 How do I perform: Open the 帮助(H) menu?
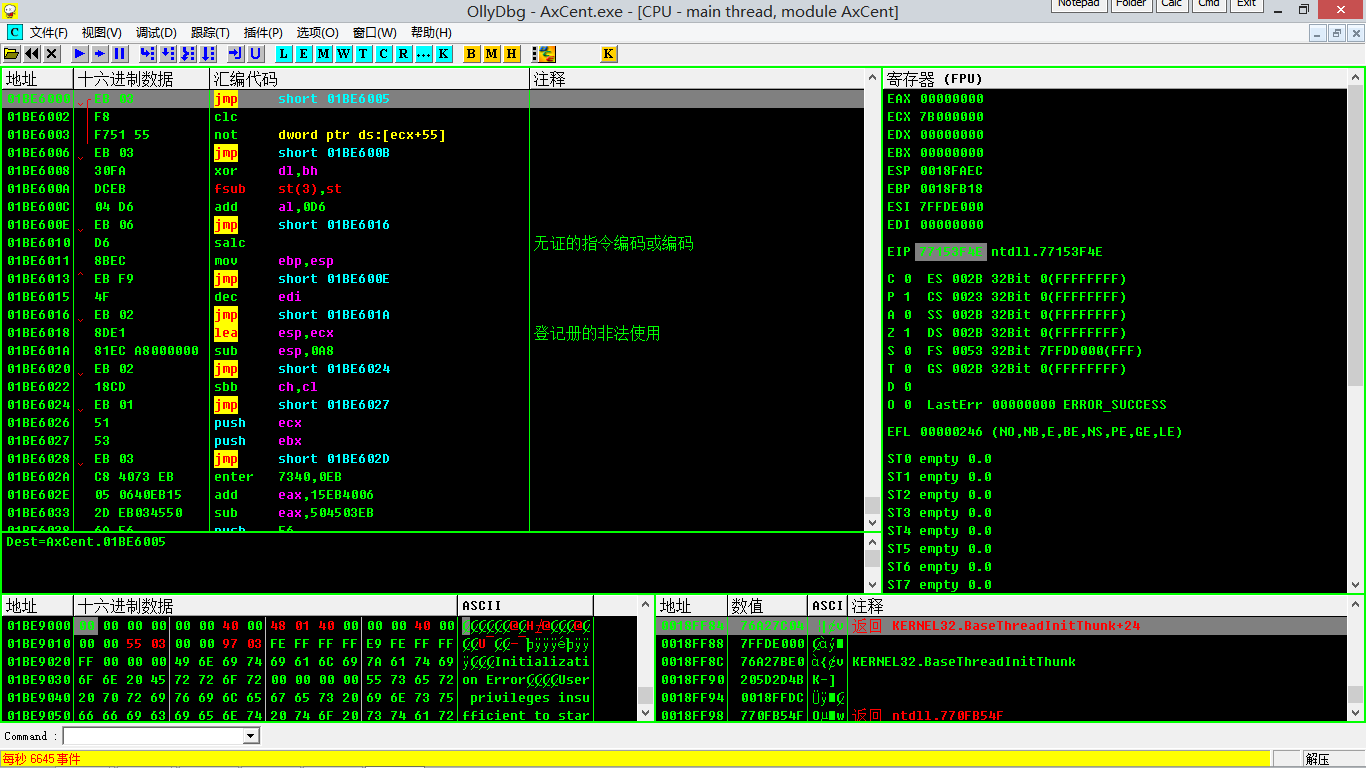coord(431,33)
